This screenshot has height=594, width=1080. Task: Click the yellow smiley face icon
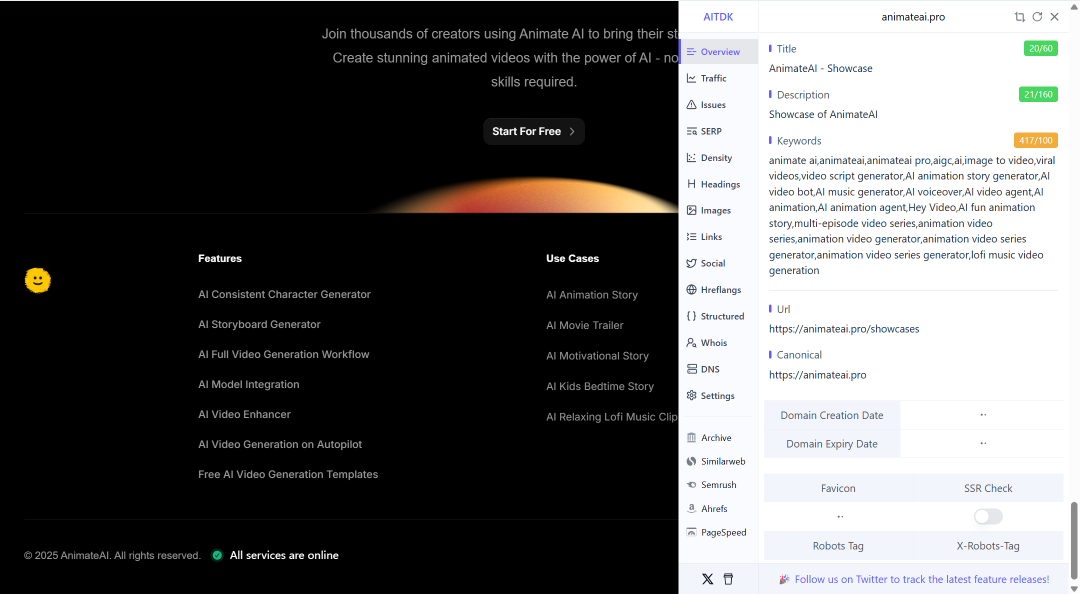[38, 280]
